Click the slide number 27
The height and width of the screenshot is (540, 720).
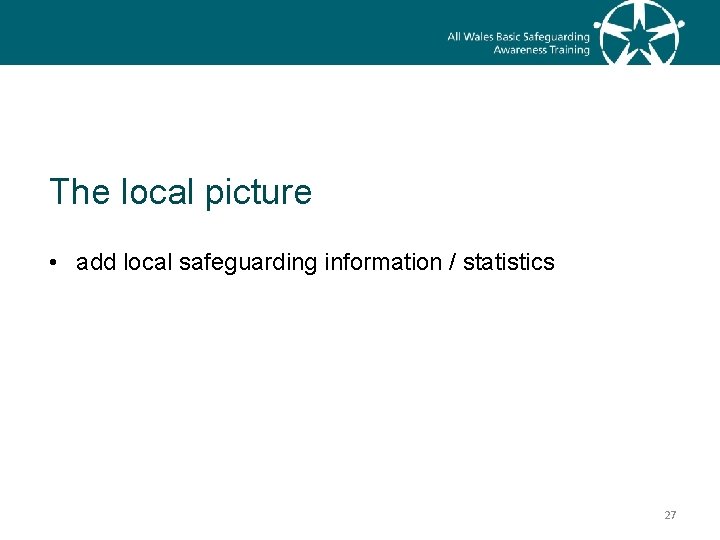point(670,515)
